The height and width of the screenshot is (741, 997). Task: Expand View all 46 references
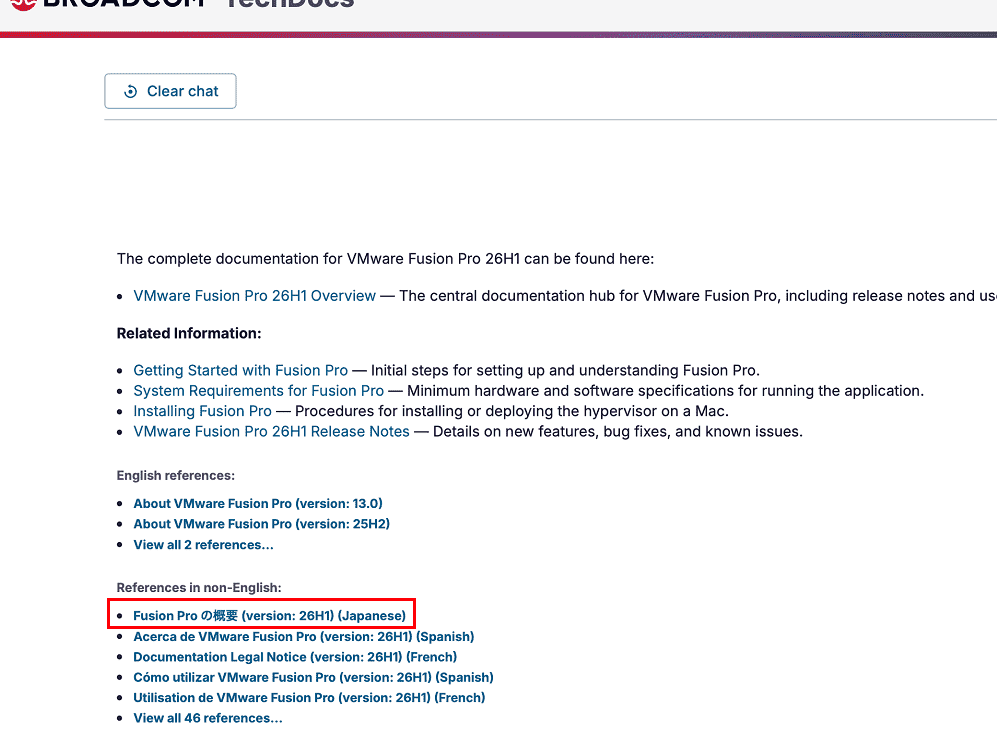pyautogui.click(x=208, y=718)
